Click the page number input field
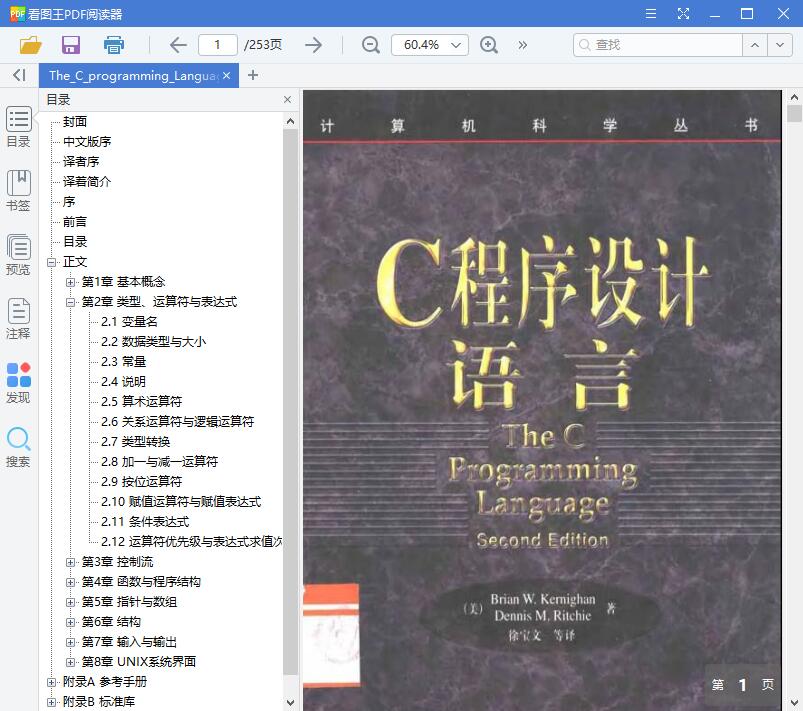803x711 pixels. point(218,45)
